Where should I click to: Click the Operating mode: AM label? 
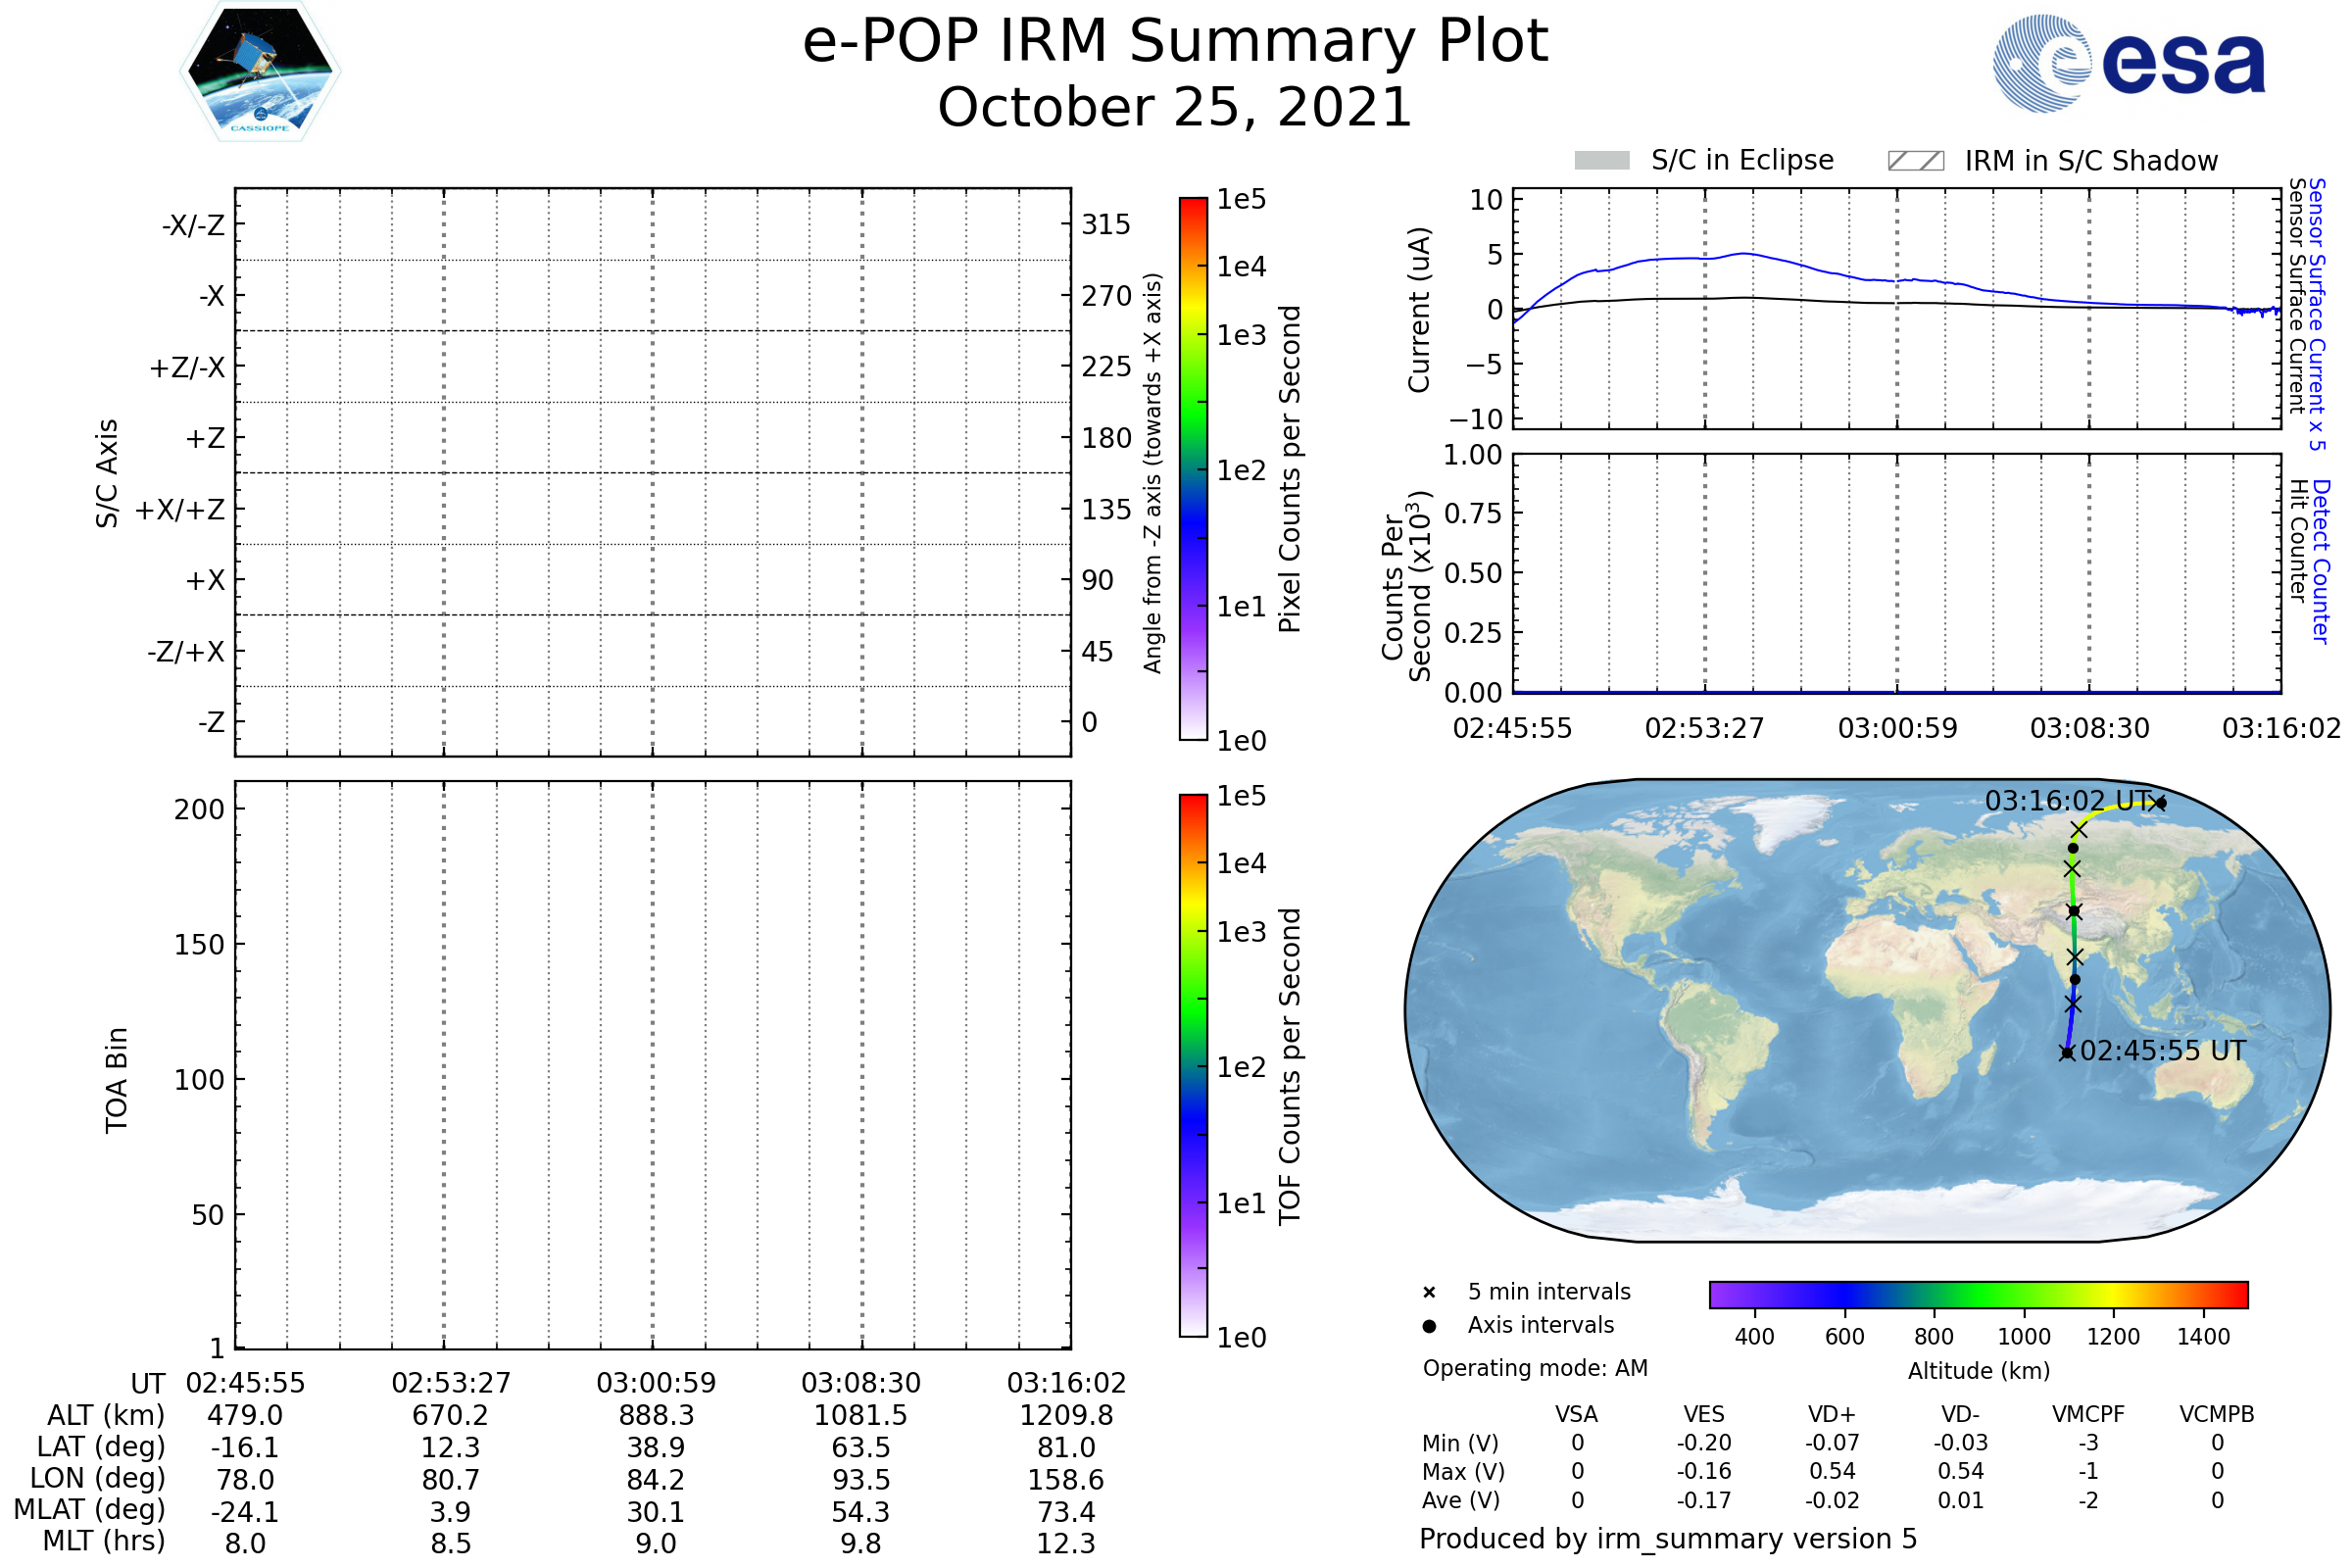(1535, 1368)
